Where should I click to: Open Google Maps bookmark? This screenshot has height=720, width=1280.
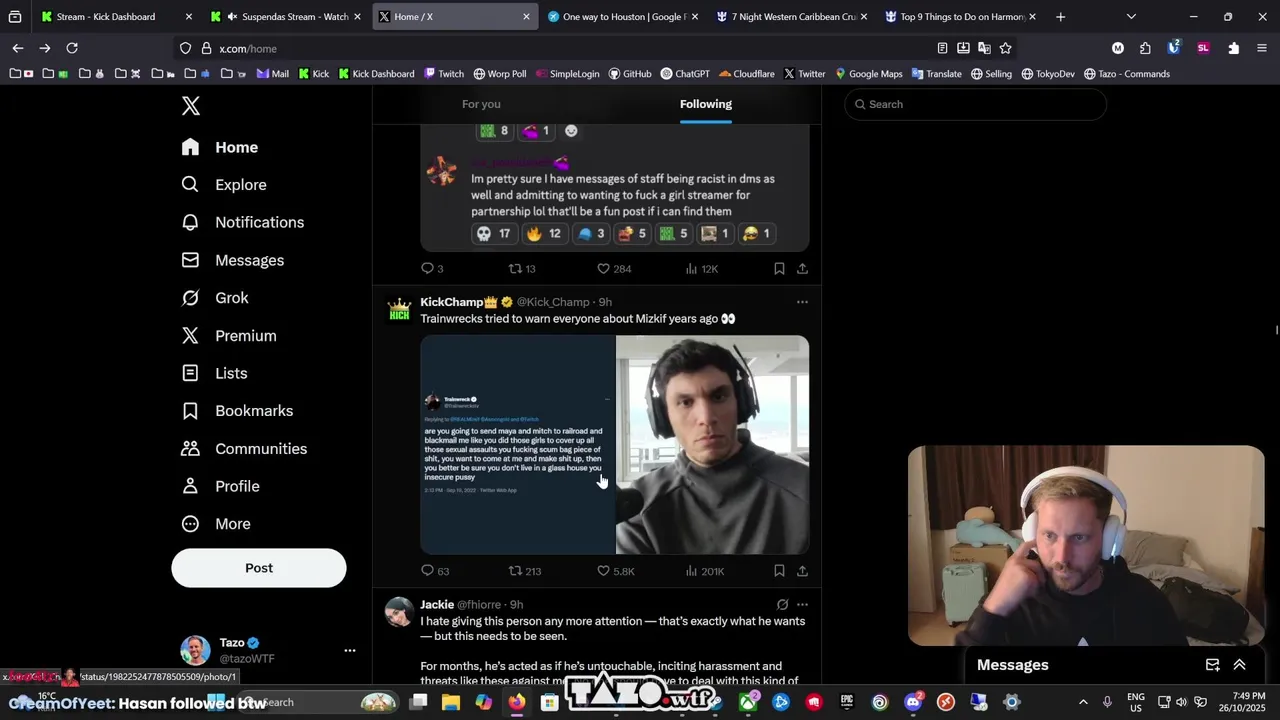(x=868, y=74)
